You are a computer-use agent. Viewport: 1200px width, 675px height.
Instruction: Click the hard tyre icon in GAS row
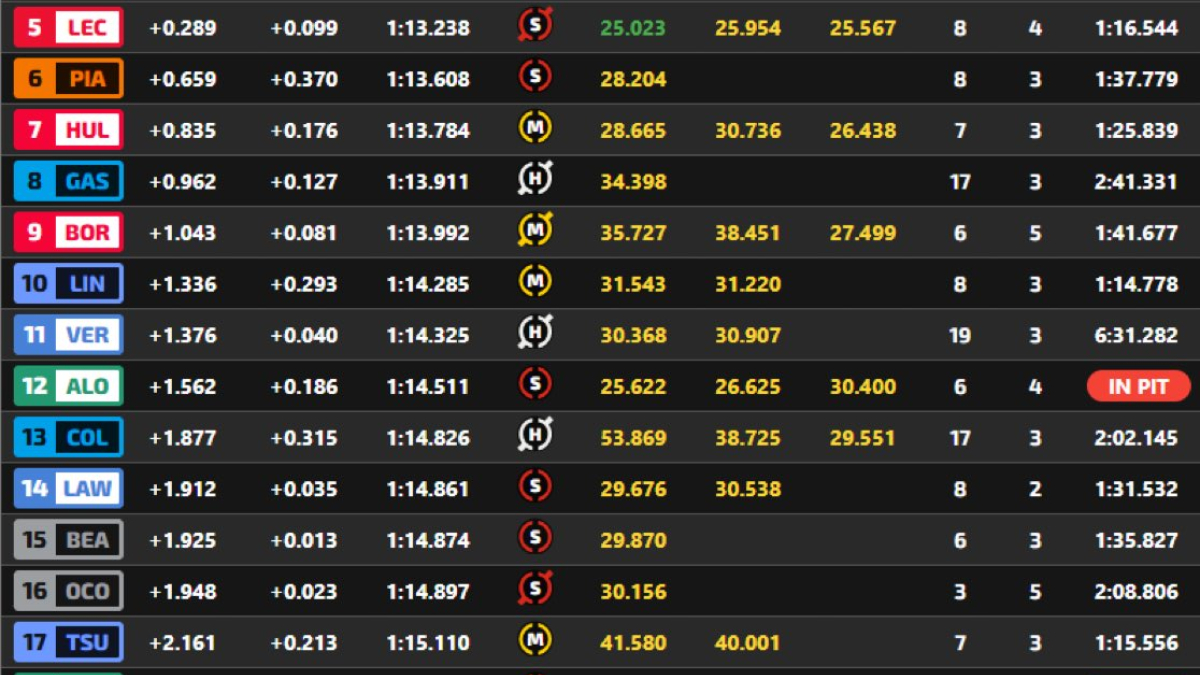coord(535,179)
